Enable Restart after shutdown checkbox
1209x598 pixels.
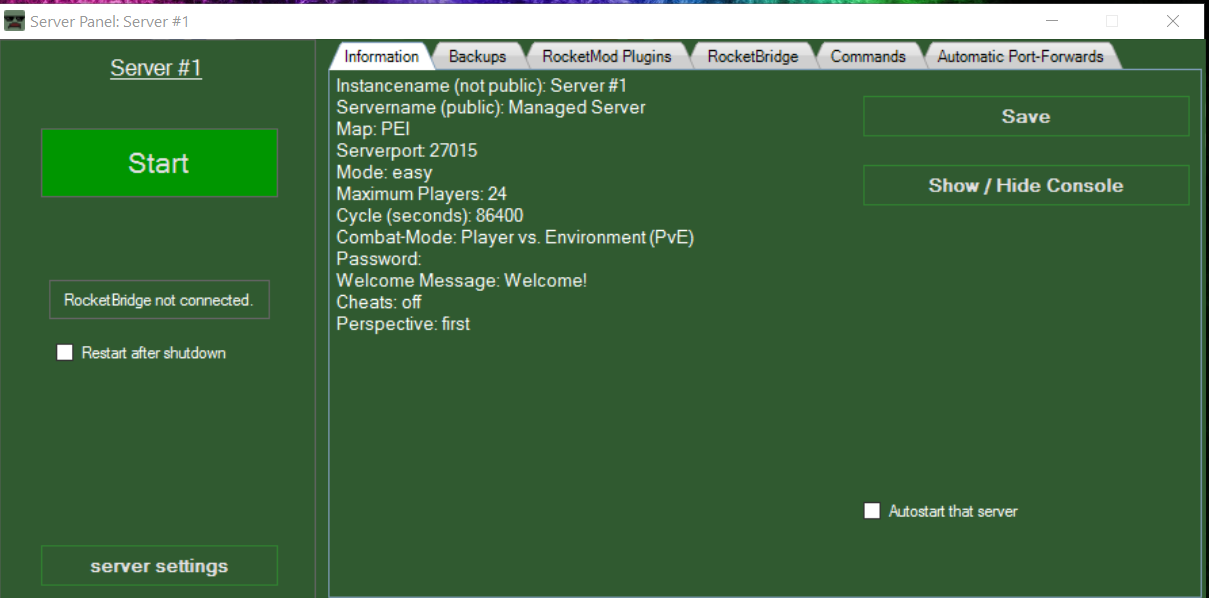point(65,353)
